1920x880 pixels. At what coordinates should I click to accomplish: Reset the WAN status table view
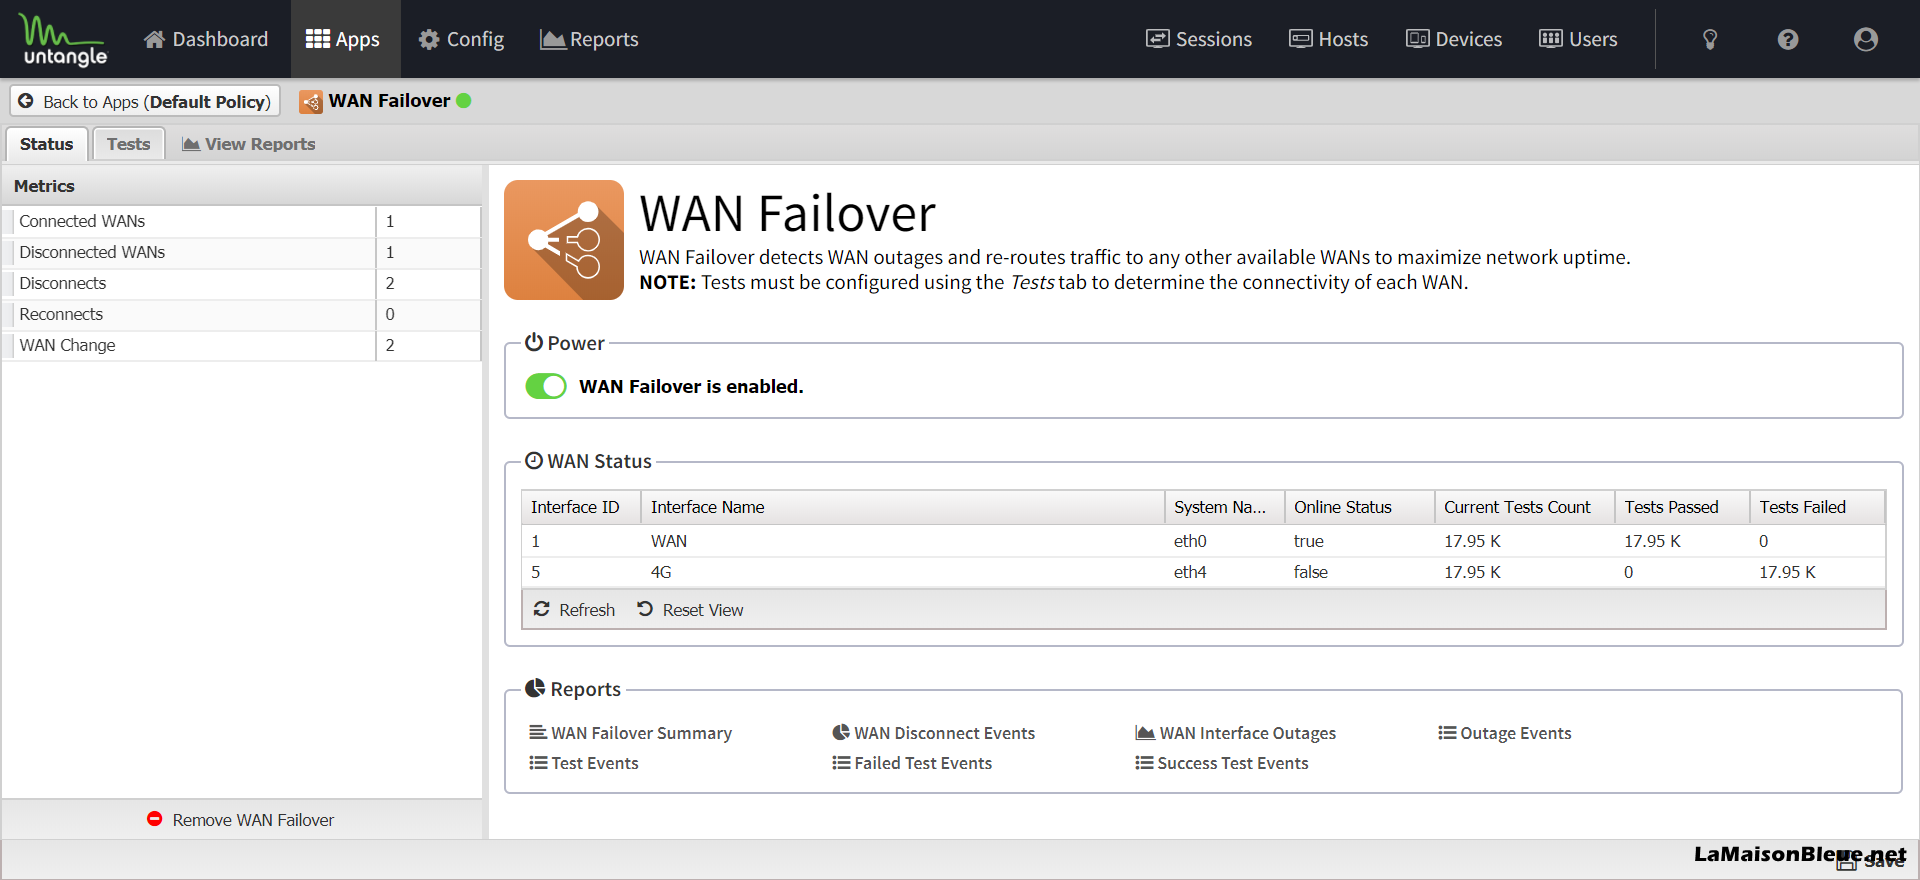(x=691, y=609)
